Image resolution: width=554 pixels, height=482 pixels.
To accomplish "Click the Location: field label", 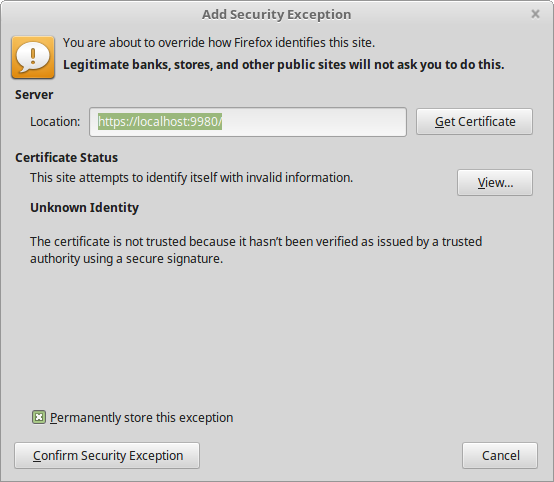I will 55,122.
